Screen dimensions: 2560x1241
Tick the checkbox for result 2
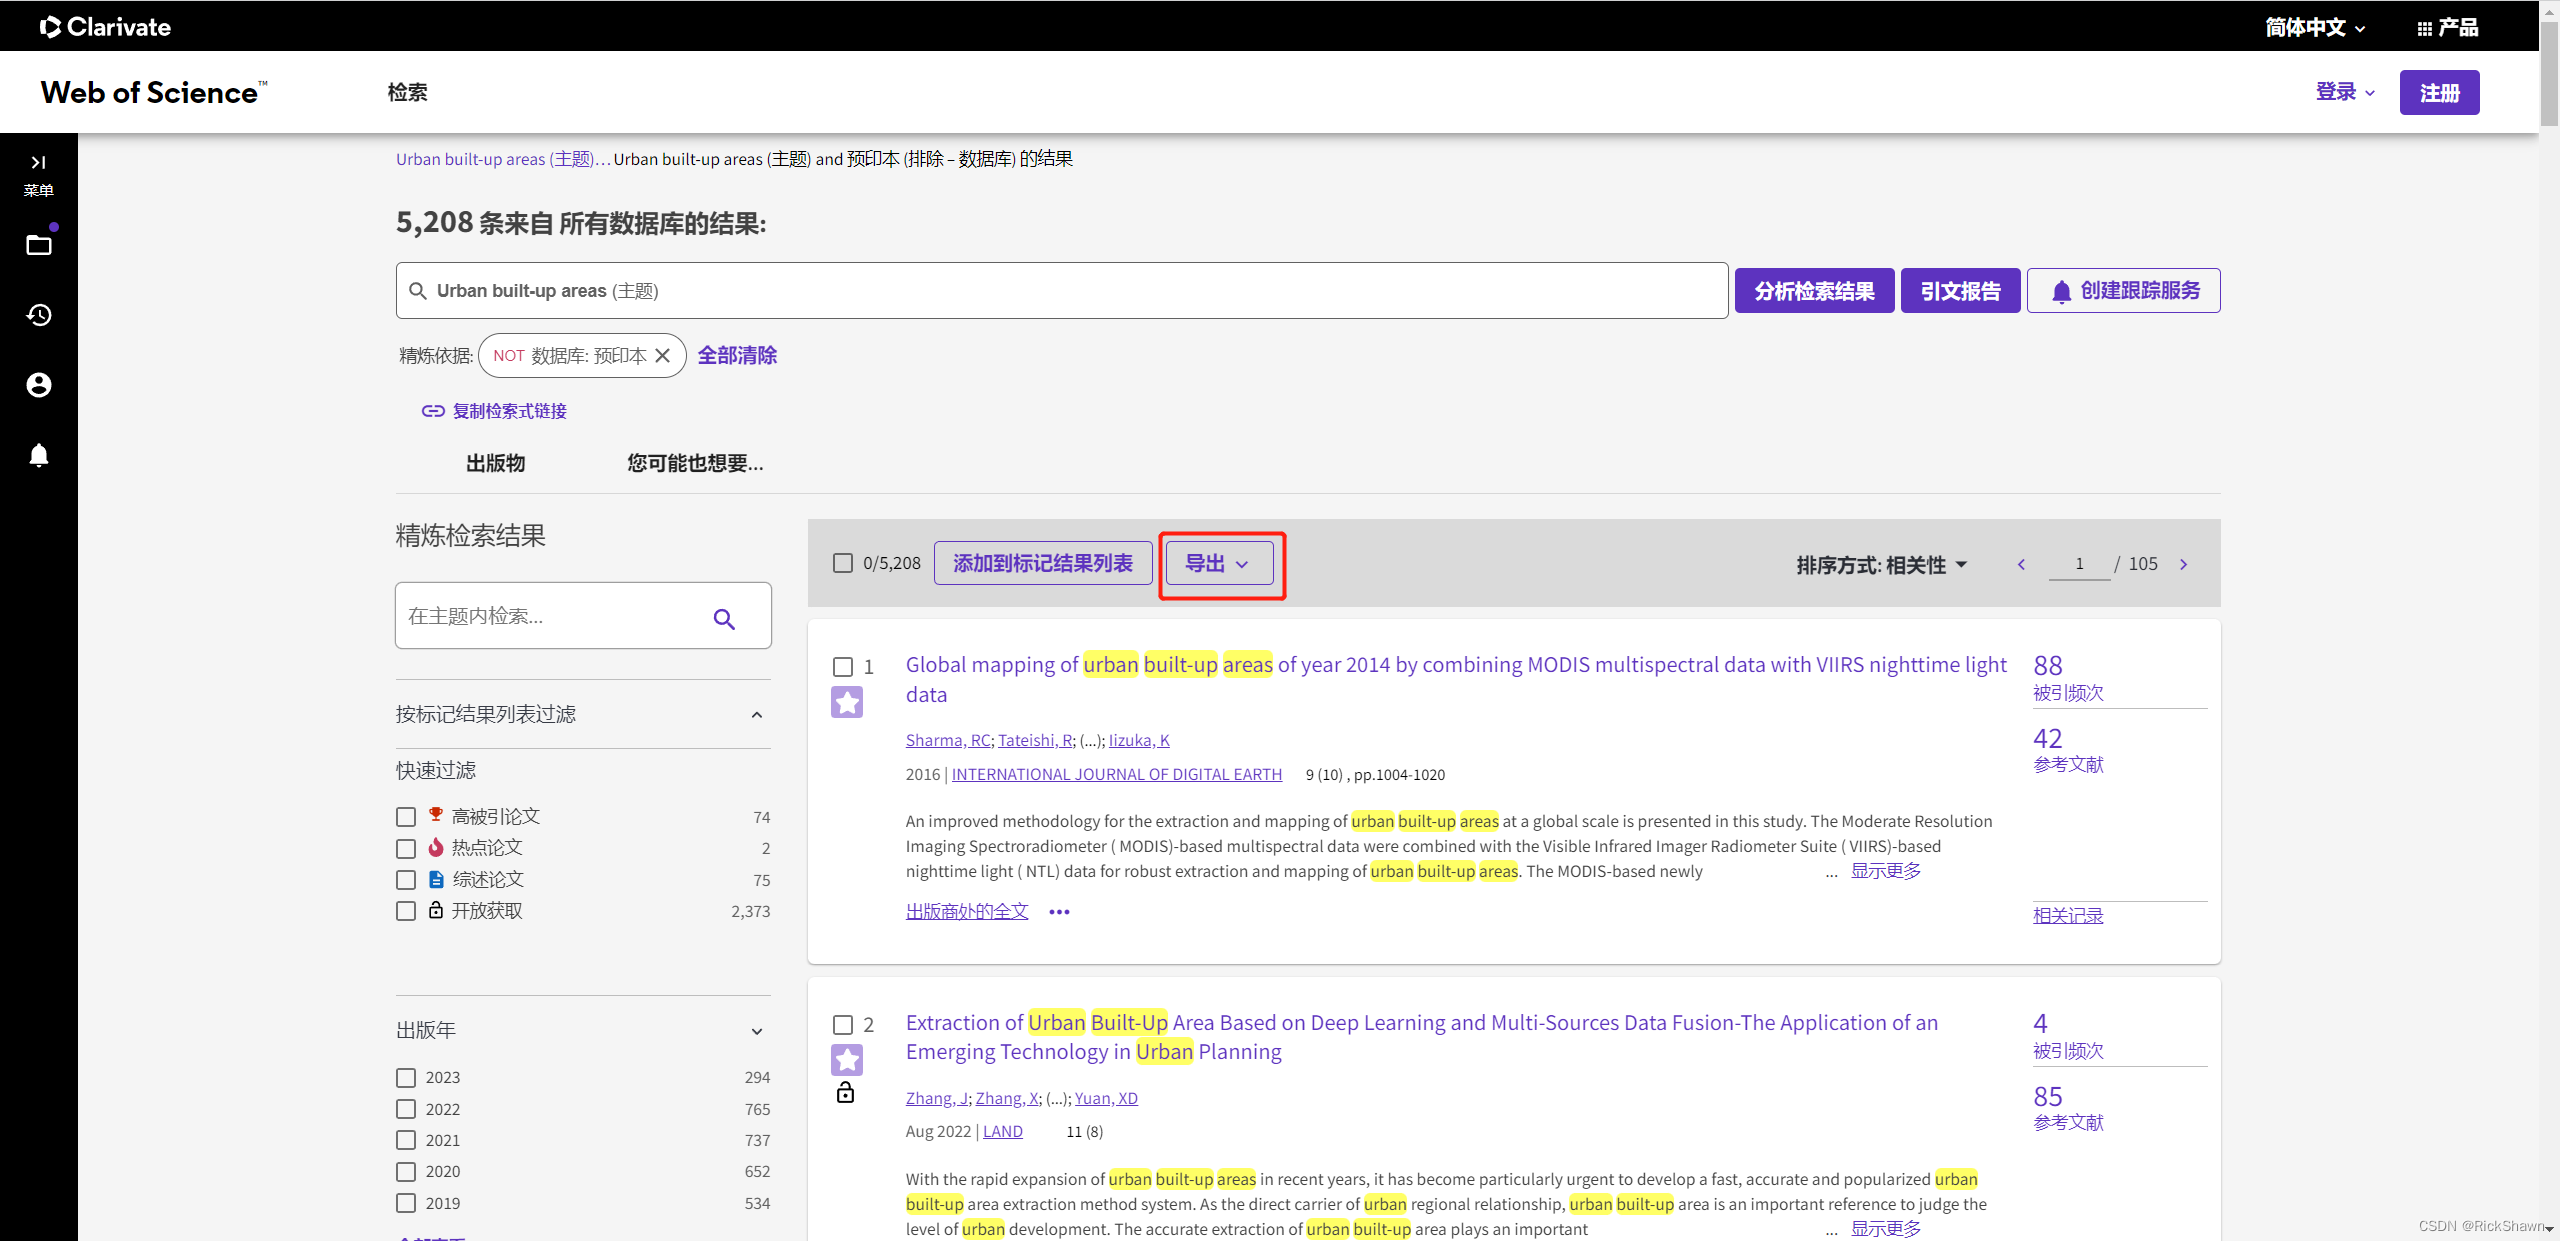(843, 1025)
